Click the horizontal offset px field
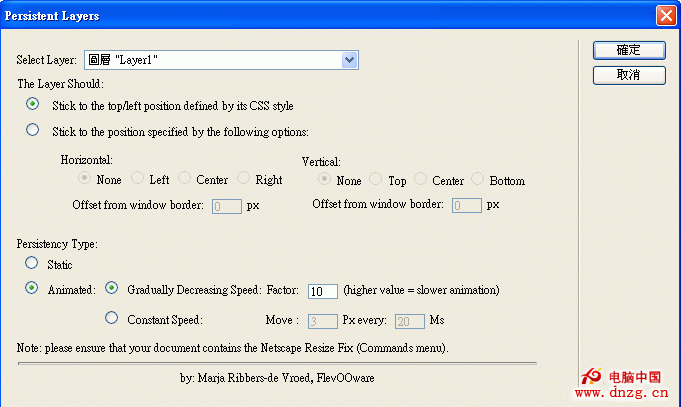This screenshot has height=407, width=681. (x=226, y=206)
